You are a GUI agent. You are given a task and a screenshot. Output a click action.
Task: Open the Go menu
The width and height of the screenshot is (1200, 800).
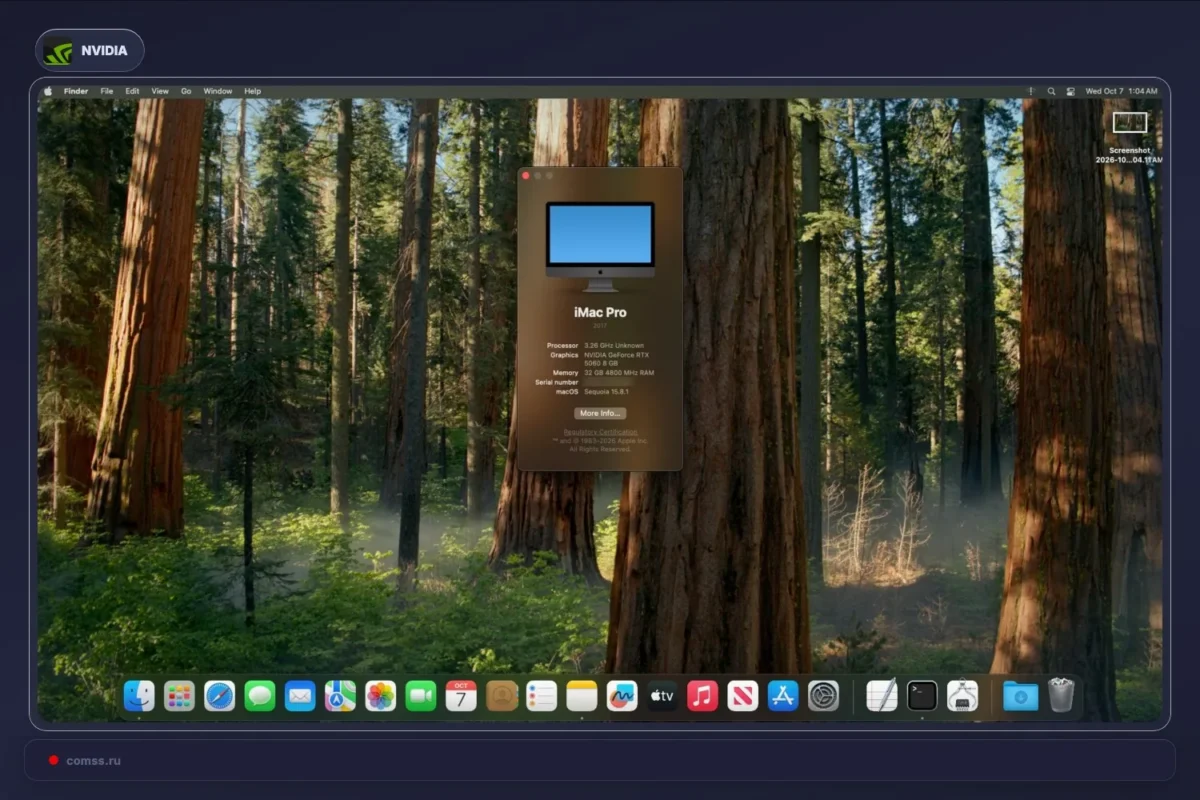click(186, 91)
